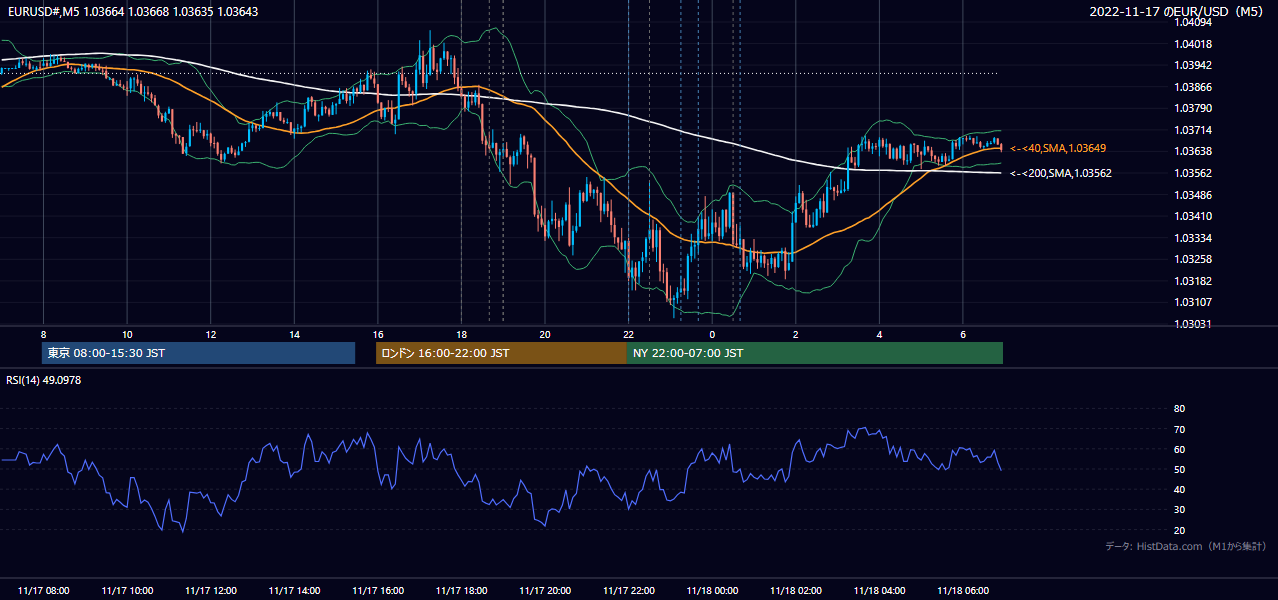Click bottom time label 11/17 12:00
Screen dimensions: 1278x600
(x=211, y=591)
